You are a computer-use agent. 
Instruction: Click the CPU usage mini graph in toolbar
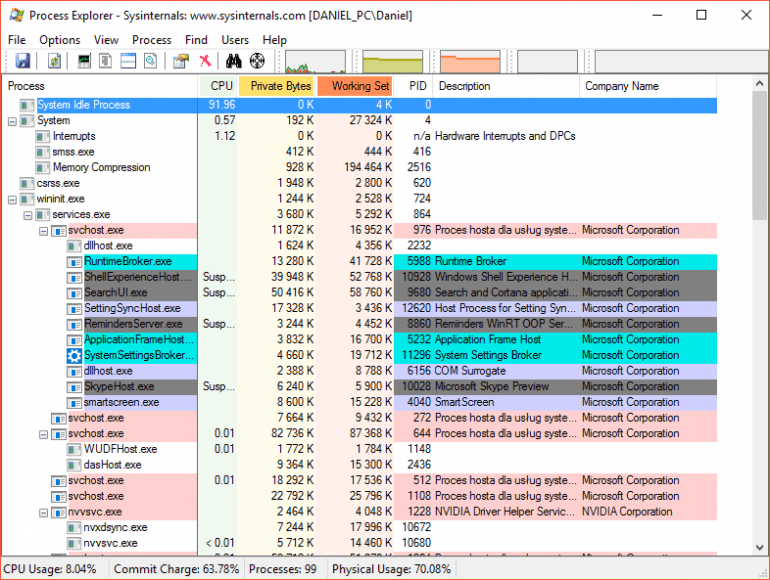tap(315, 62)
